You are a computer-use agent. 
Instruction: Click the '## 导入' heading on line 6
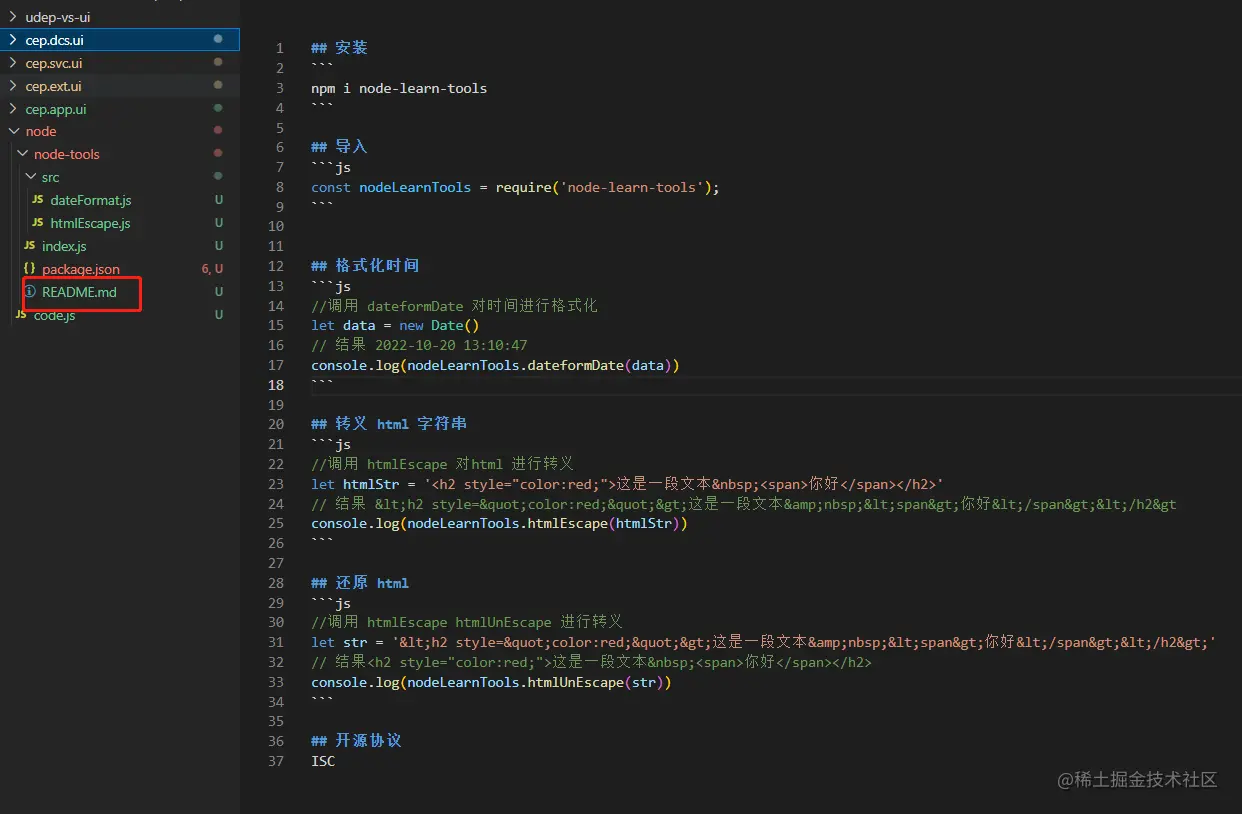339,147
